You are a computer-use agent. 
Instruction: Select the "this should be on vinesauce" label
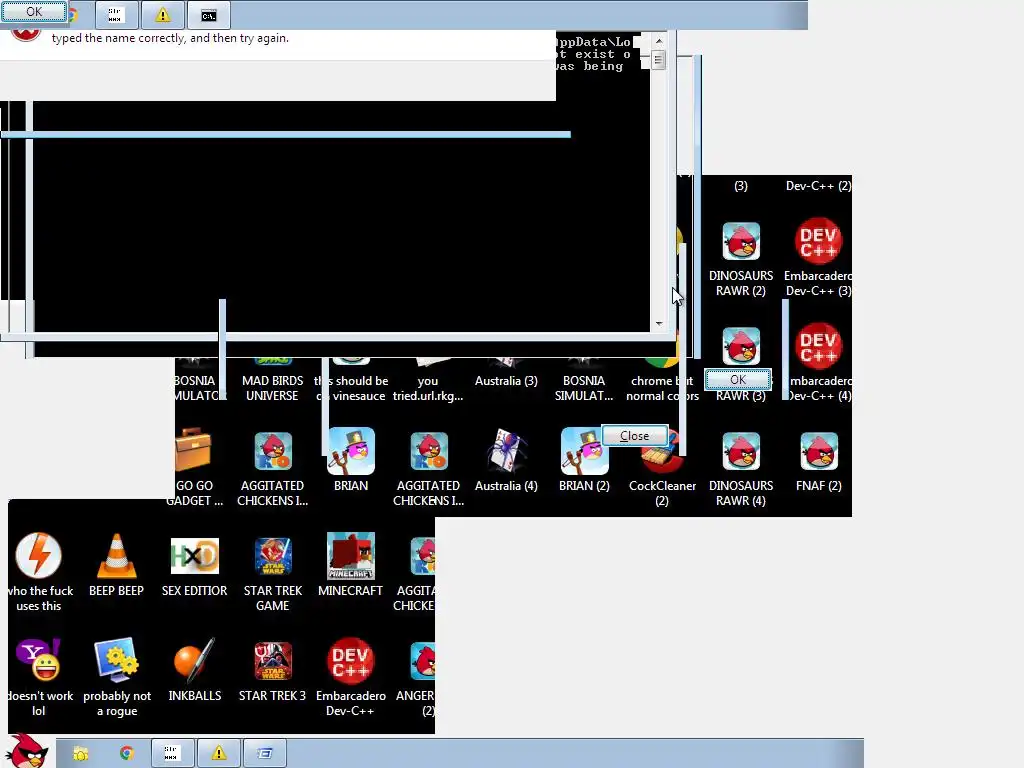tap(351, 388)
